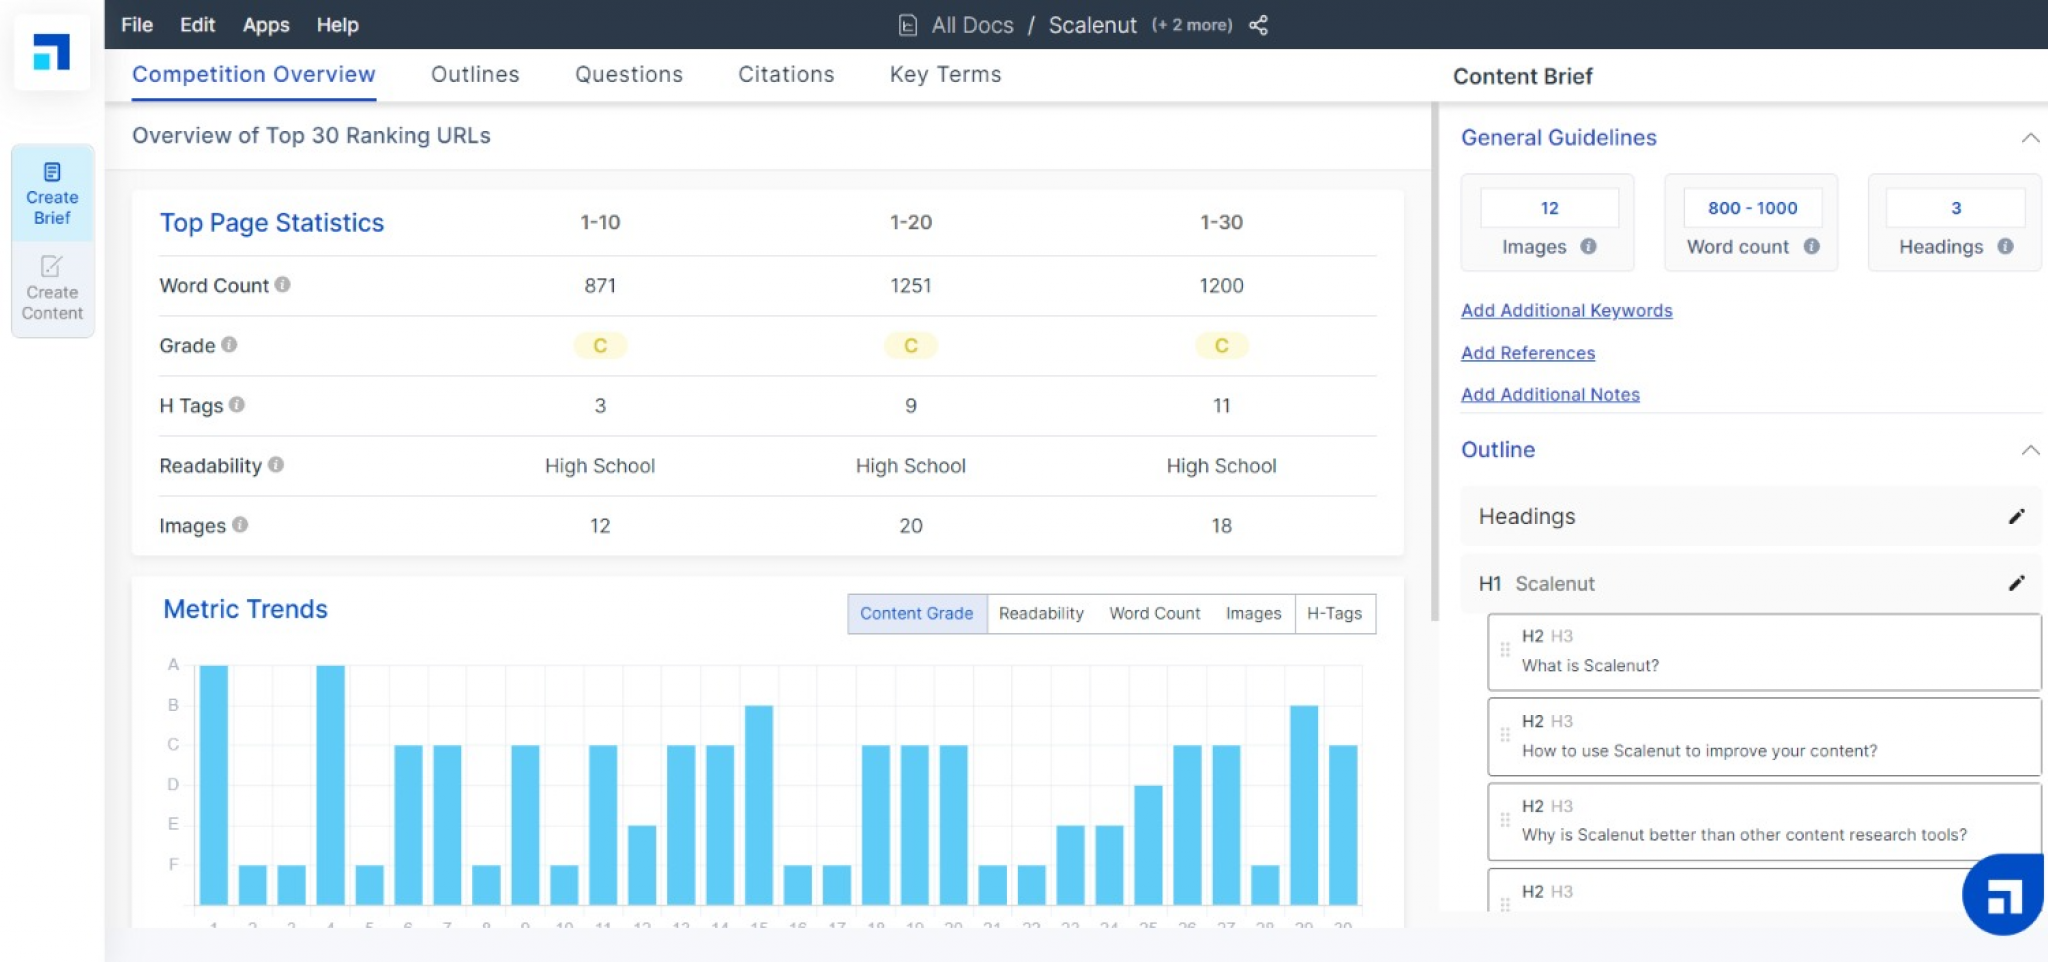Open the File menu
Image resolution: width=2048 pixels, height=962 pixels.
(x=137, y=25)
